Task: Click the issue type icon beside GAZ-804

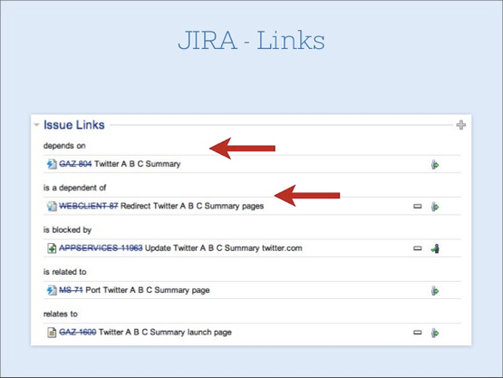Action: coord(51,164)
